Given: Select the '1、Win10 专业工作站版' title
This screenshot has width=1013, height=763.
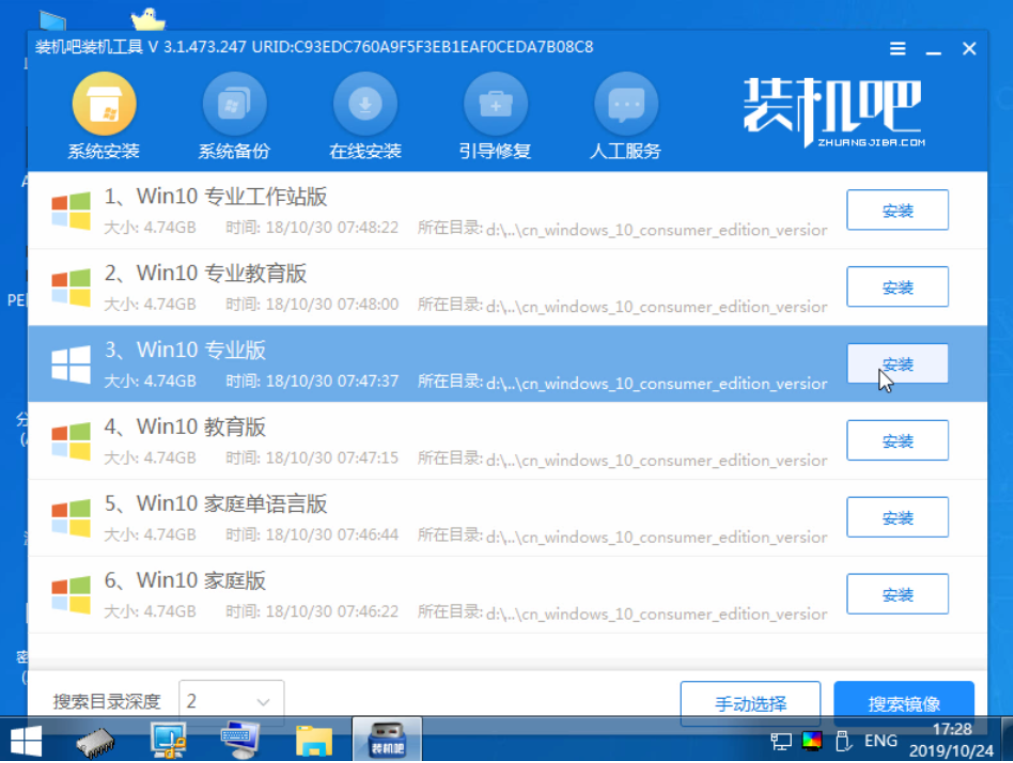Looking at the screenshot, I should pyautogui.click(x=216, y=196).
